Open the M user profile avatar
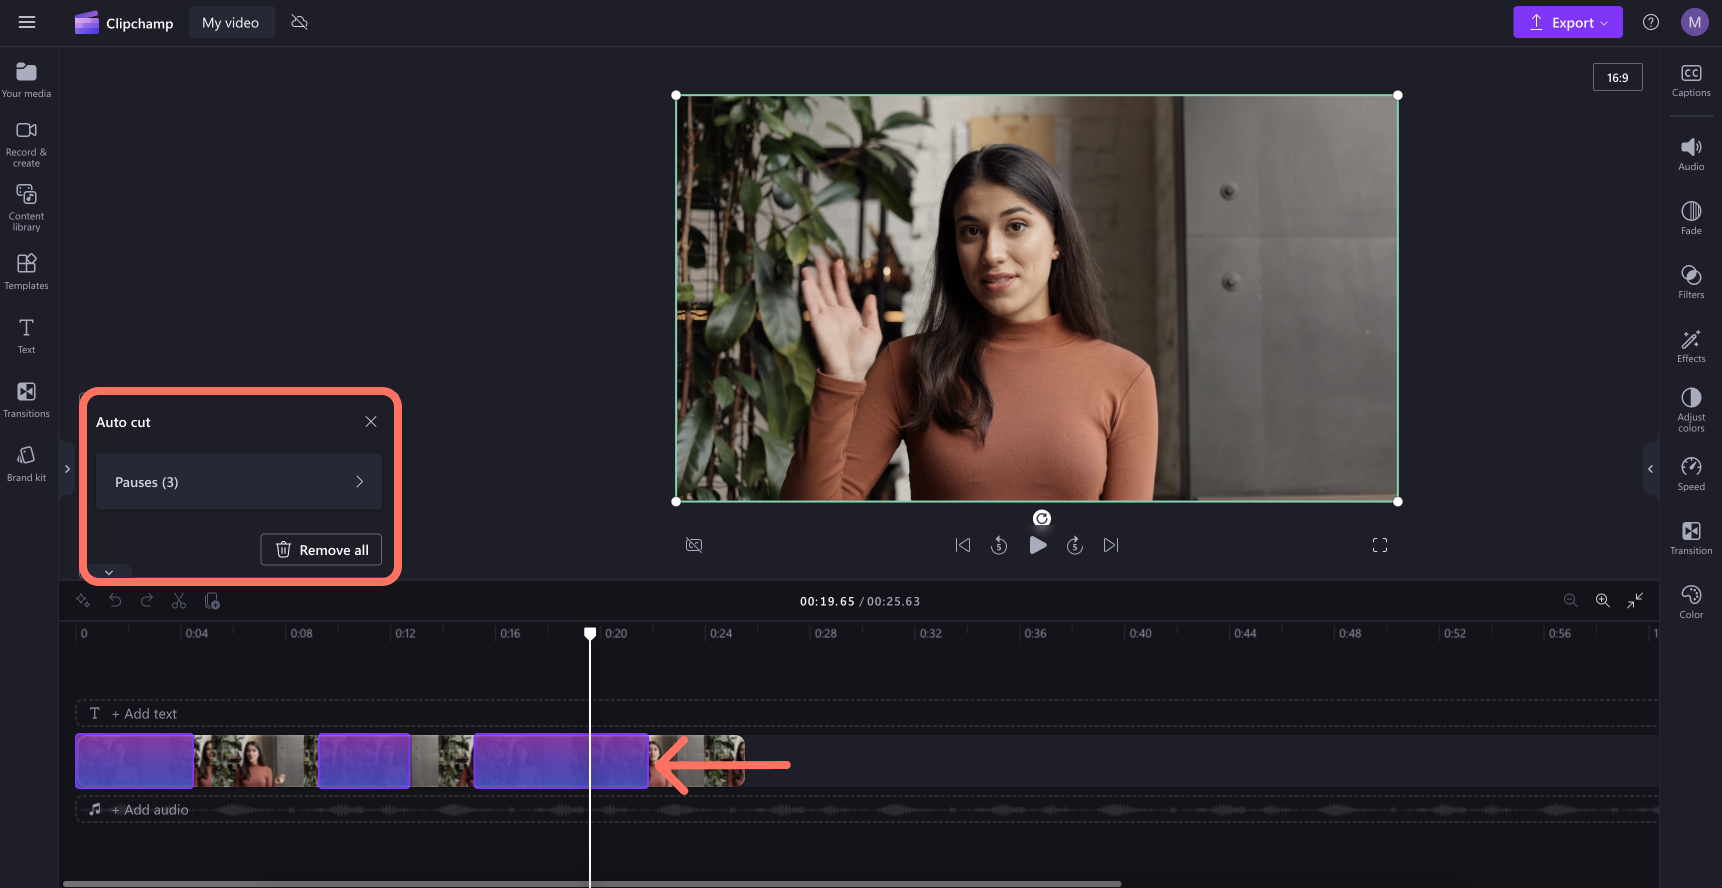1722x888 pixels. [1695, 22]
